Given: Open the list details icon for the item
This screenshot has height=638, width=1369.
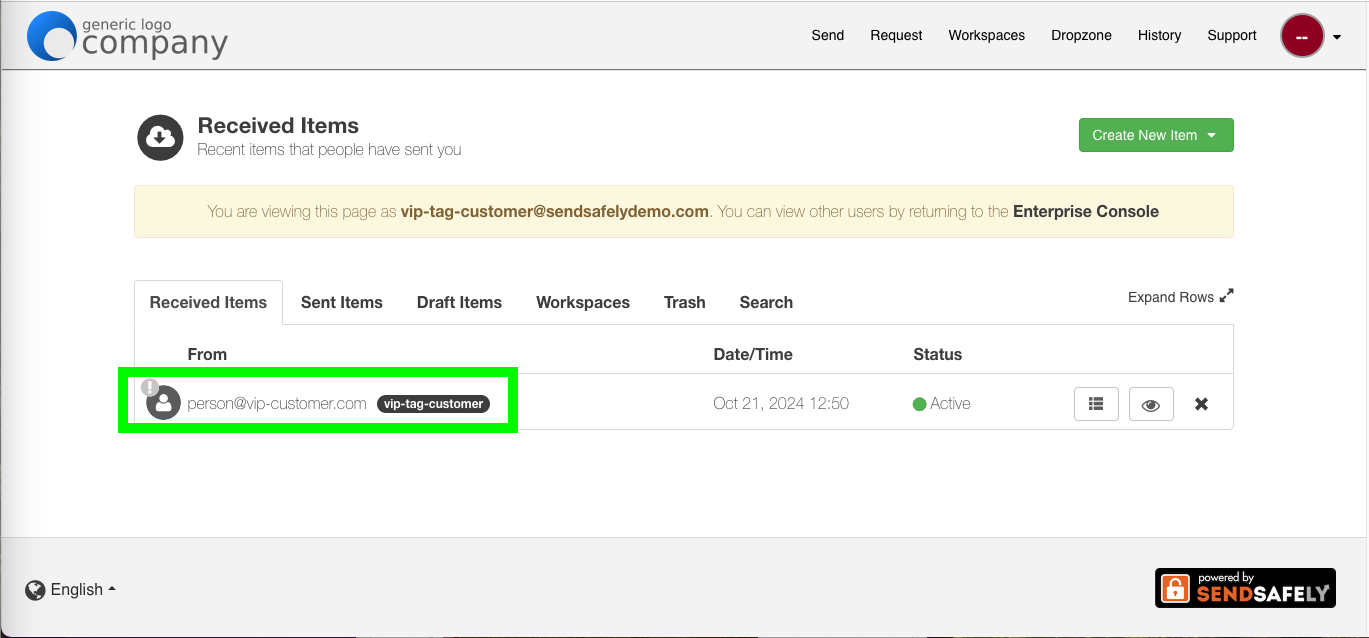Looking at the screenshot, I should tap(1097, 404).
